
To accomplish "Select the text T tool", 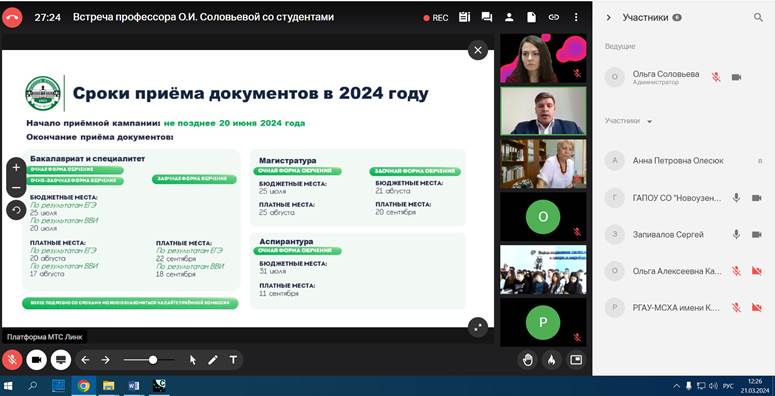I will pyautogui.click(x=233, y=360).
